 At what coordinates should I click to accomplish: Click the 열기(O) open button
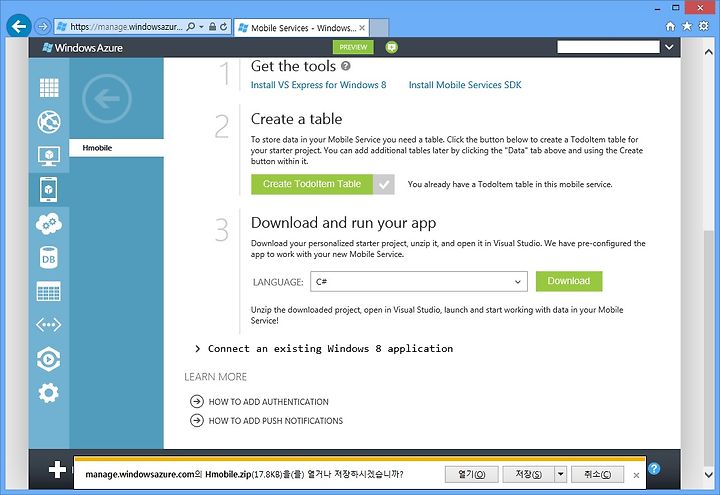coord(472,474)
